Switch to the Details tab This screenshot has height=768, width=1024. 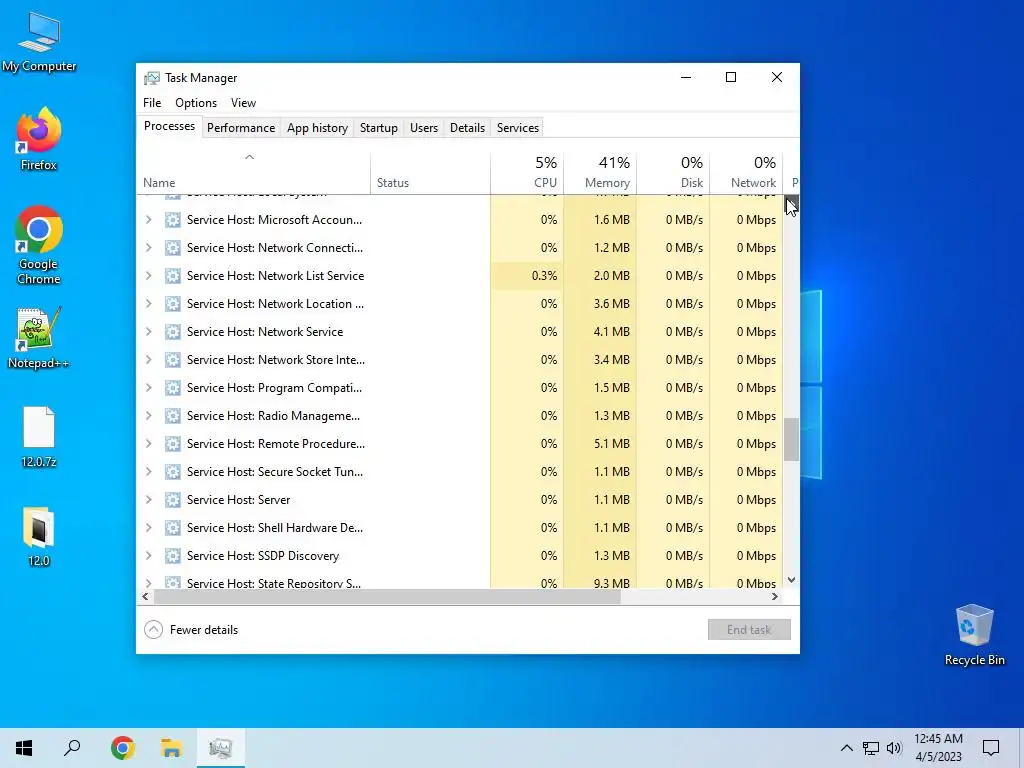point(468,128)
